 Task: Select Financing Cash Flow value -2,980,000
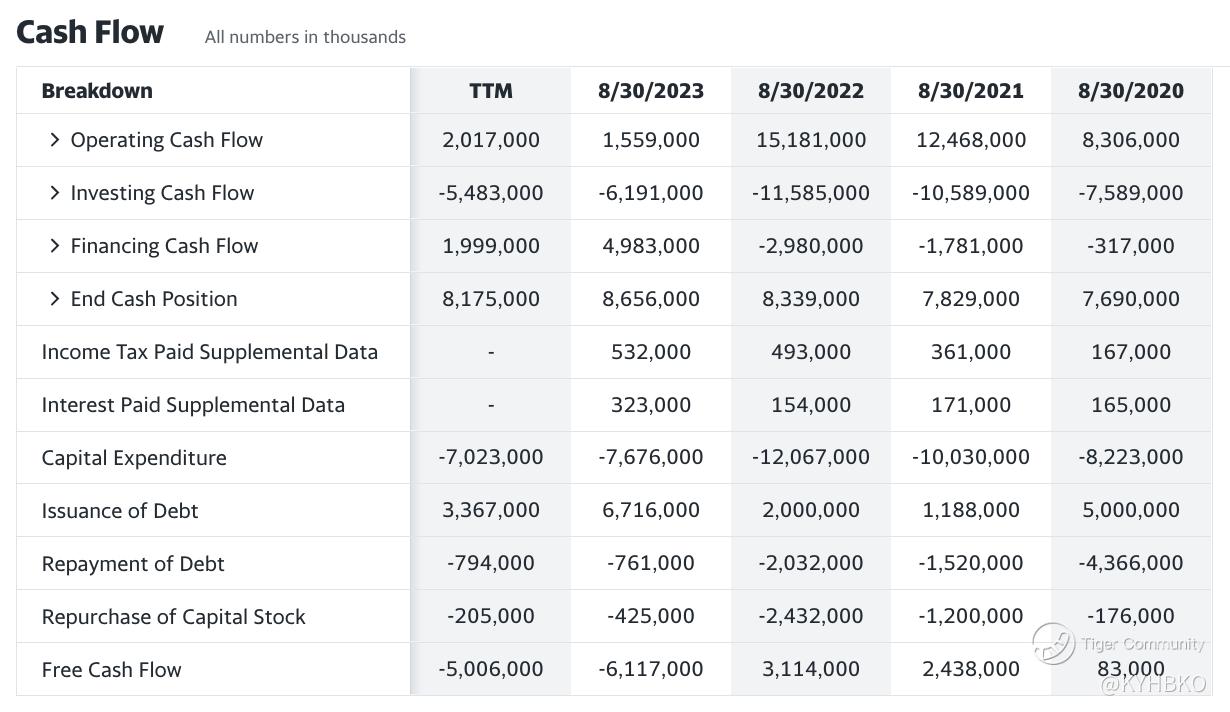[x=811, y=246]
